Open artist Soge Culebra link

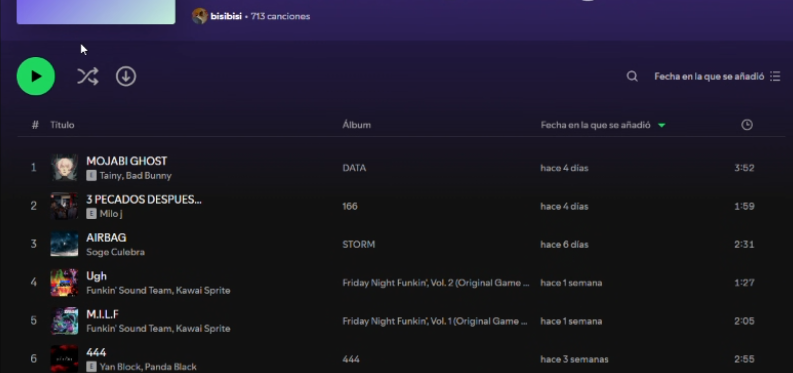tap(115, 252)
